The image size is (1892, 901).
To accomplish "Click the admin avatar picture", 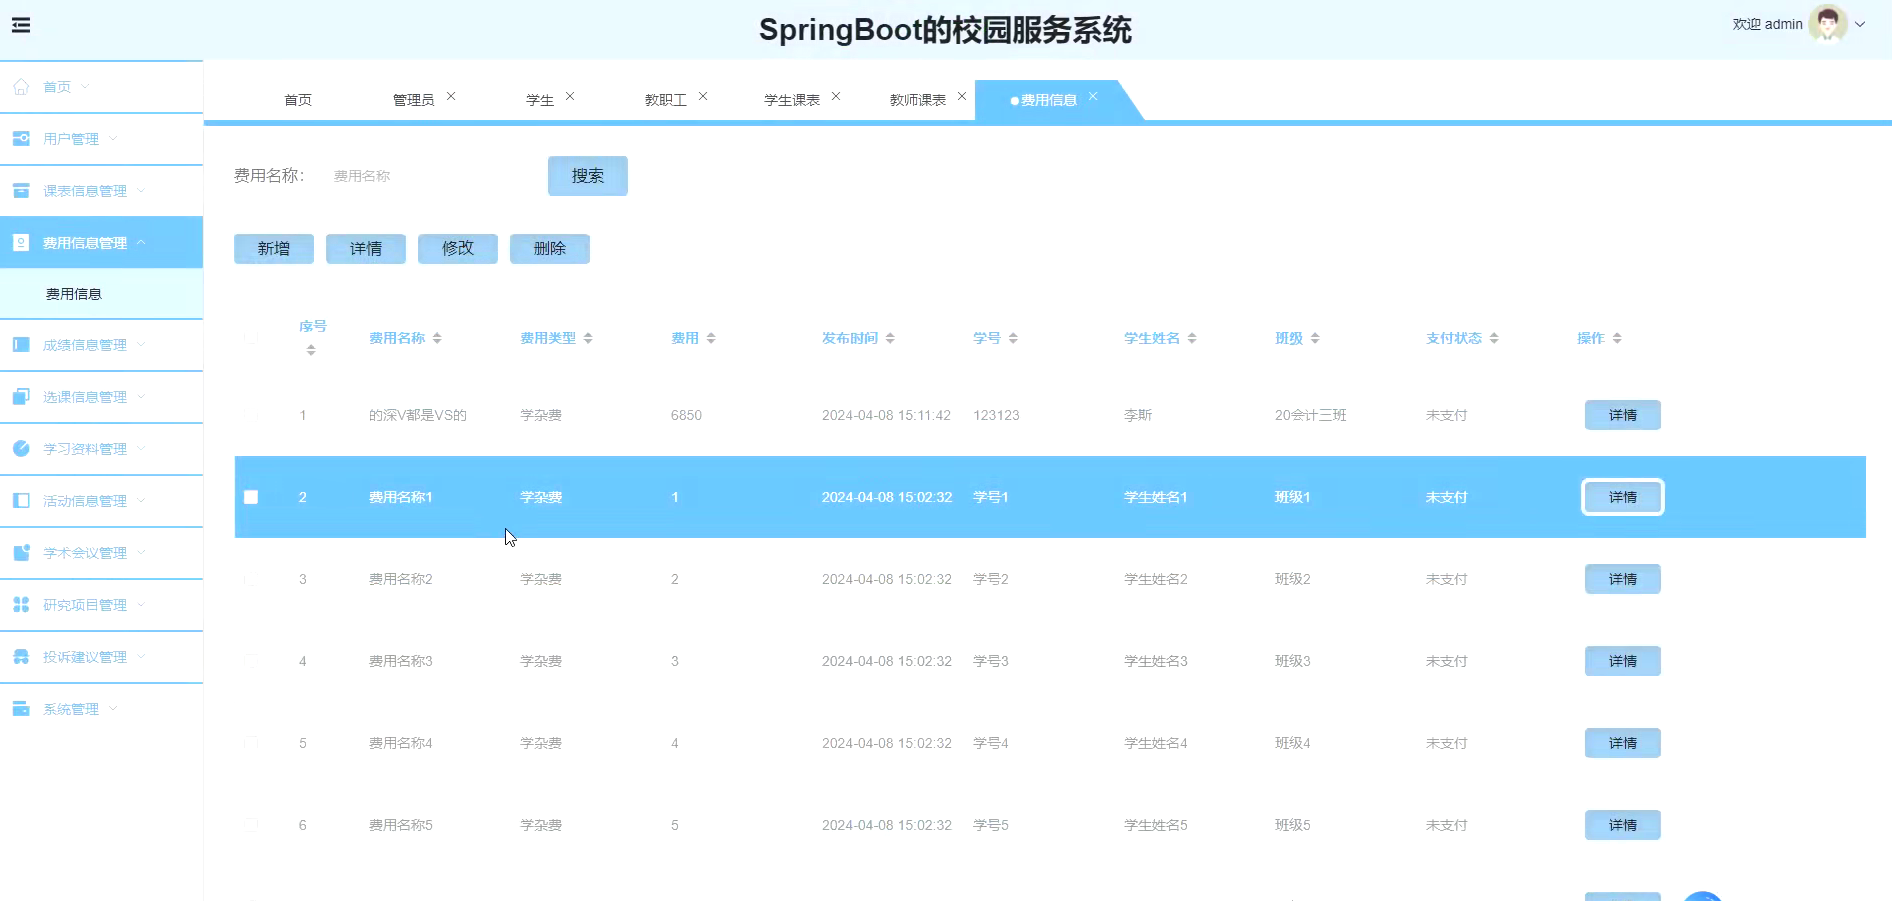I will point(1827,23).
